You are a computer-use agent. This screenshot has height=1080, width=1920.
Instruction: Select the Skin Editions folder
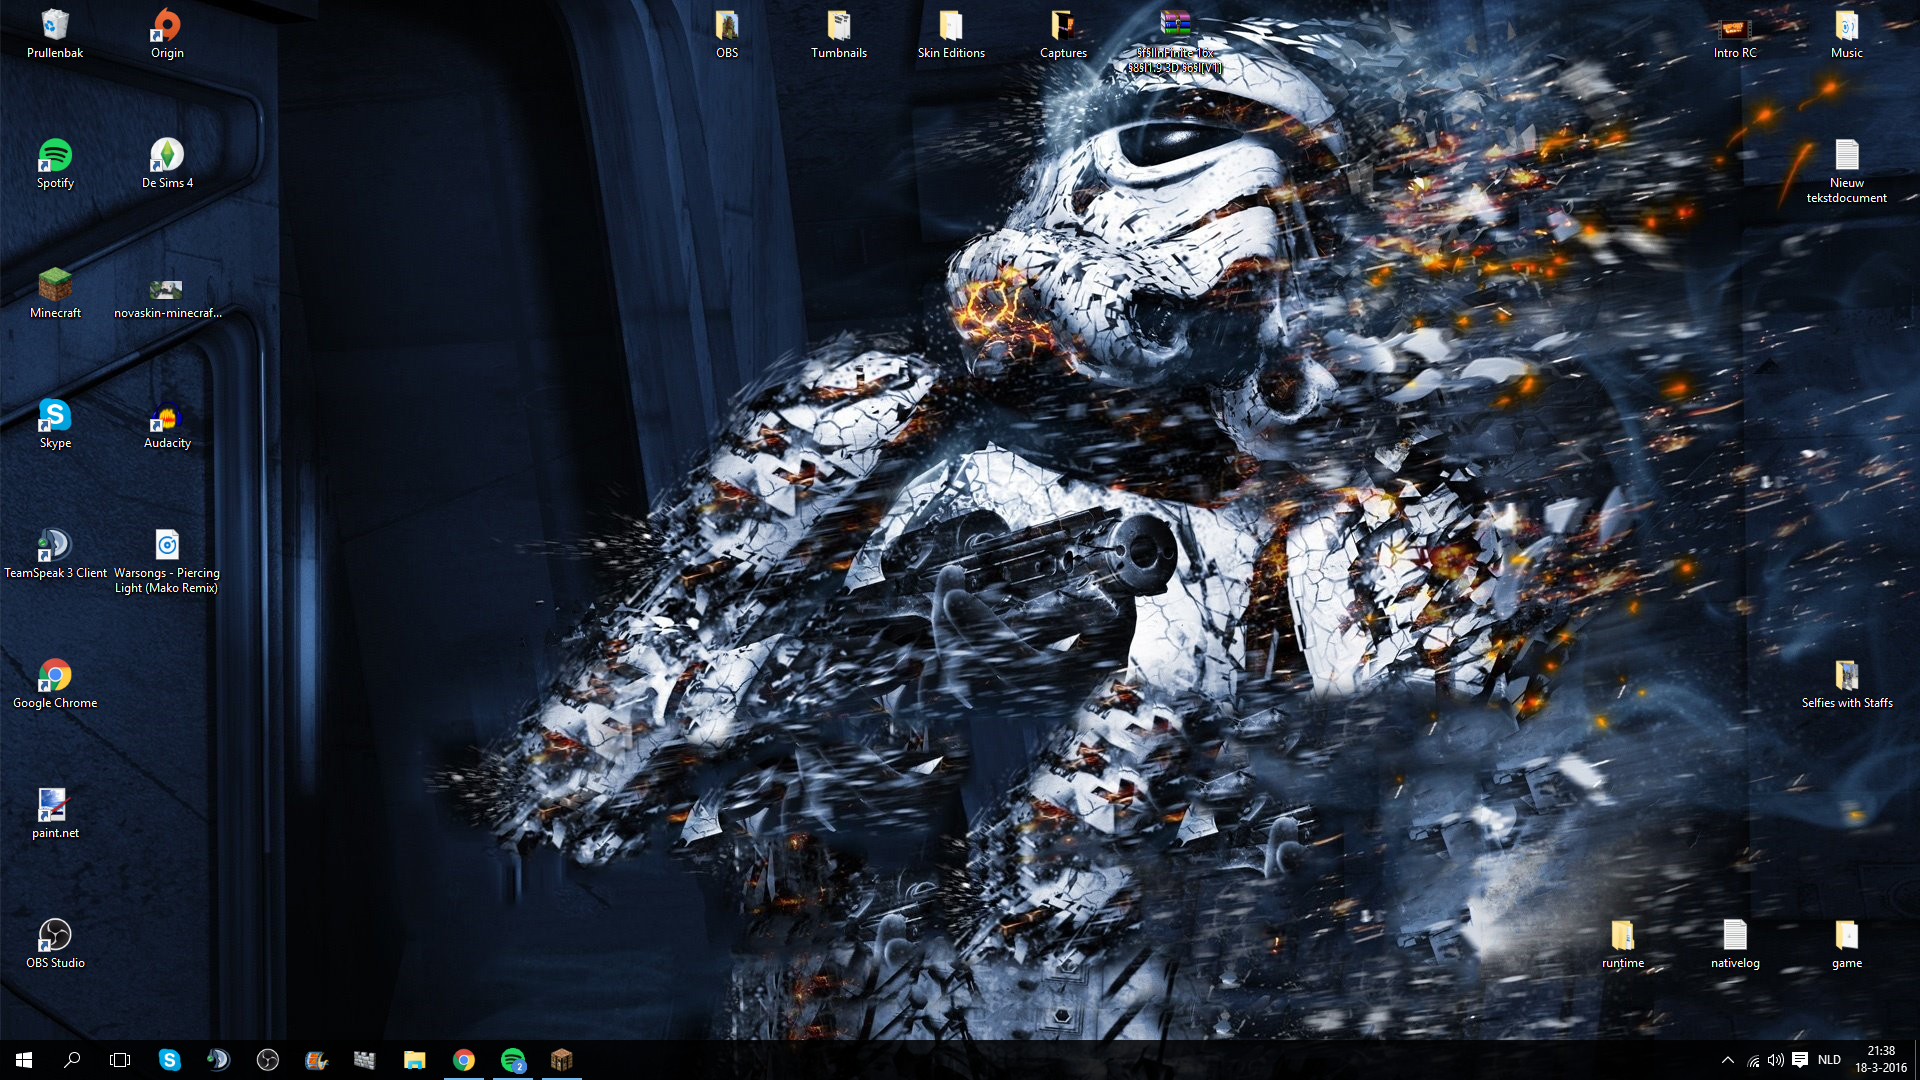pyautogui.click(x=951, y=34)
